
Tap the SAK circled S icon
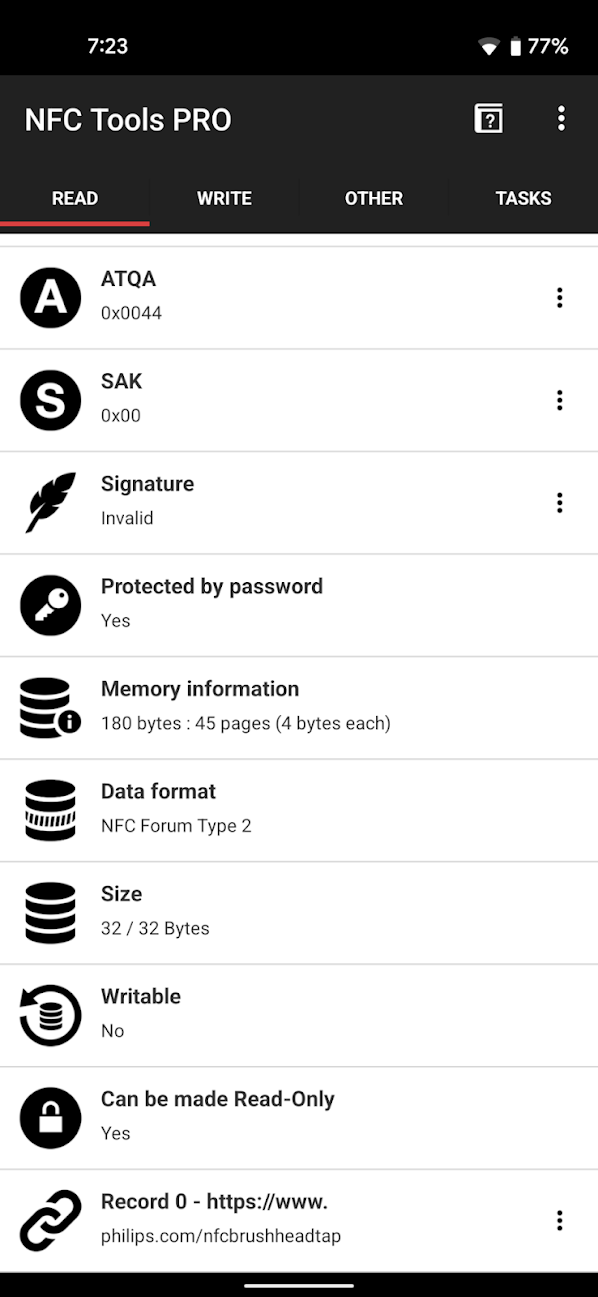(50, 400)
